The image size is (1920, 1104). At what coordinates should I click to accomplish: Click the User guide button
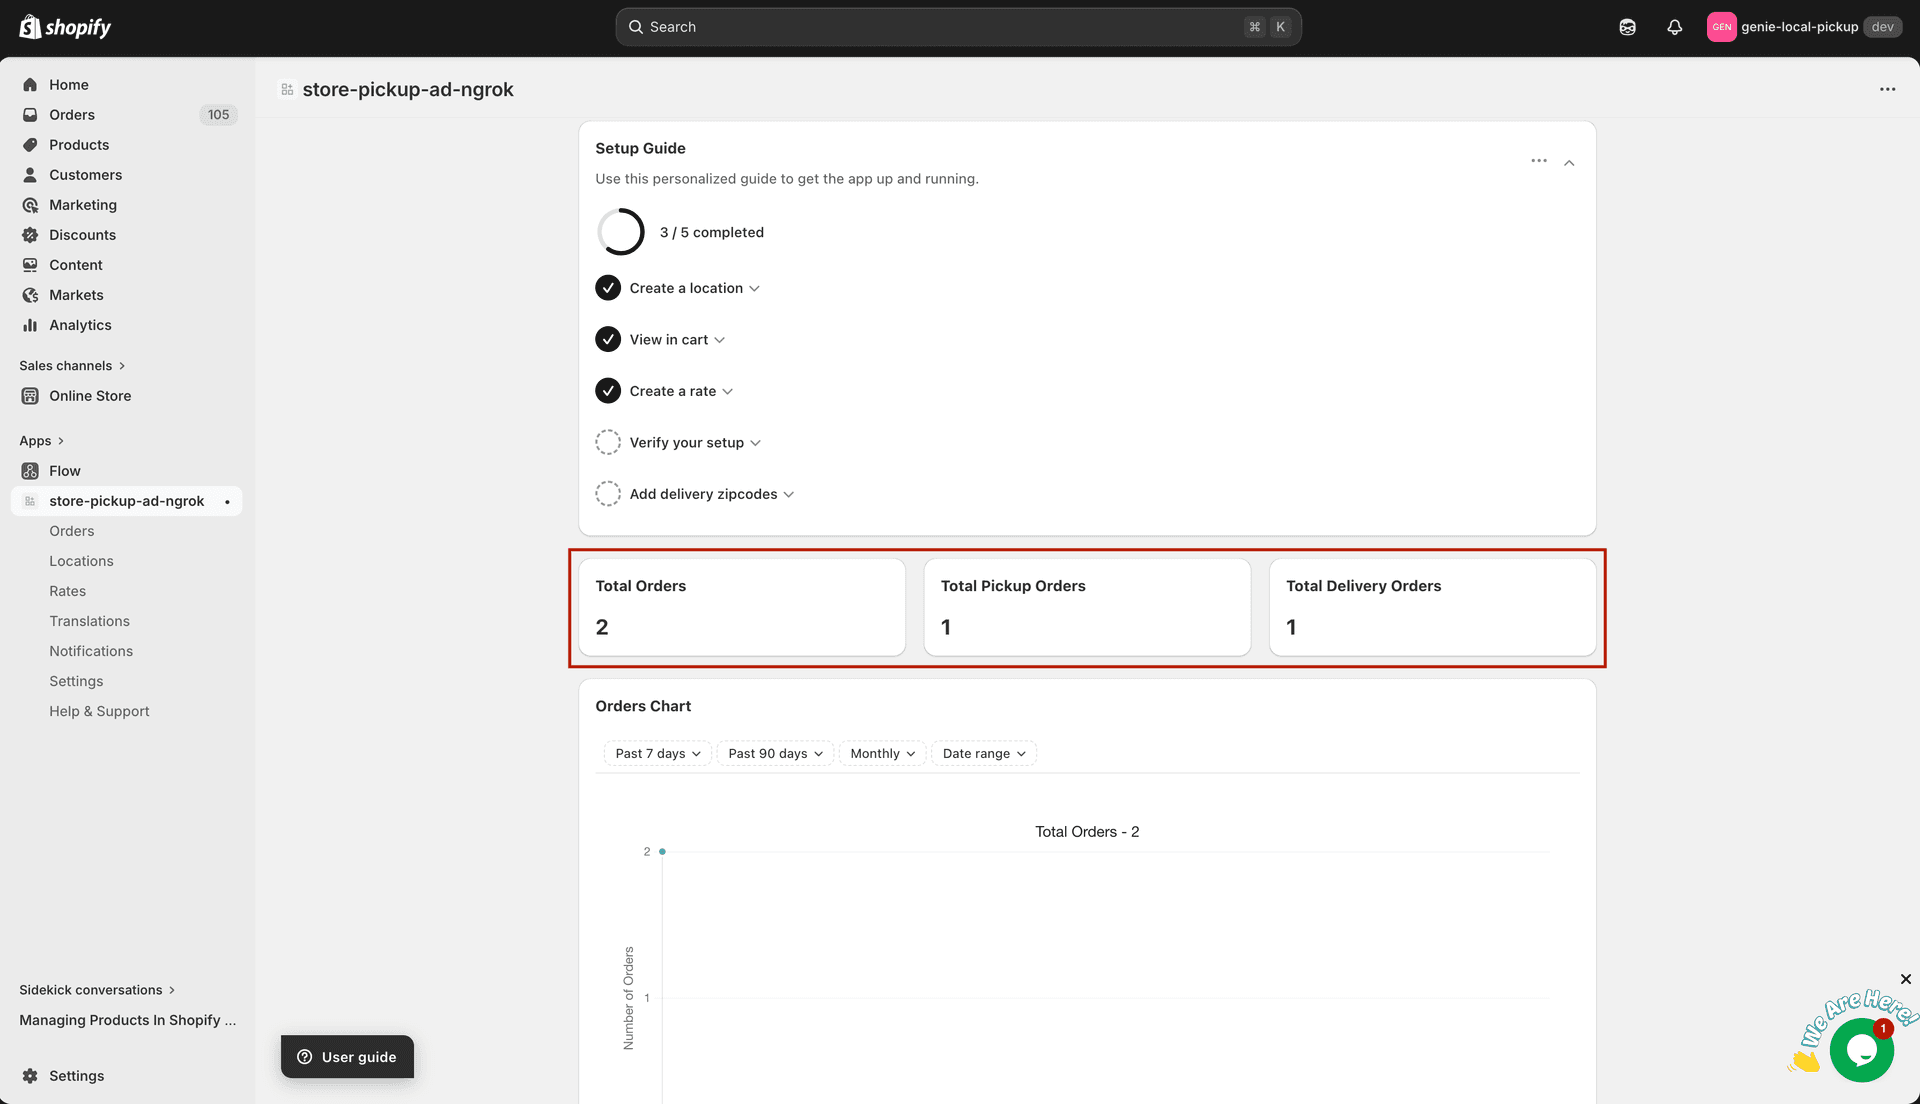pos(347,1057)
